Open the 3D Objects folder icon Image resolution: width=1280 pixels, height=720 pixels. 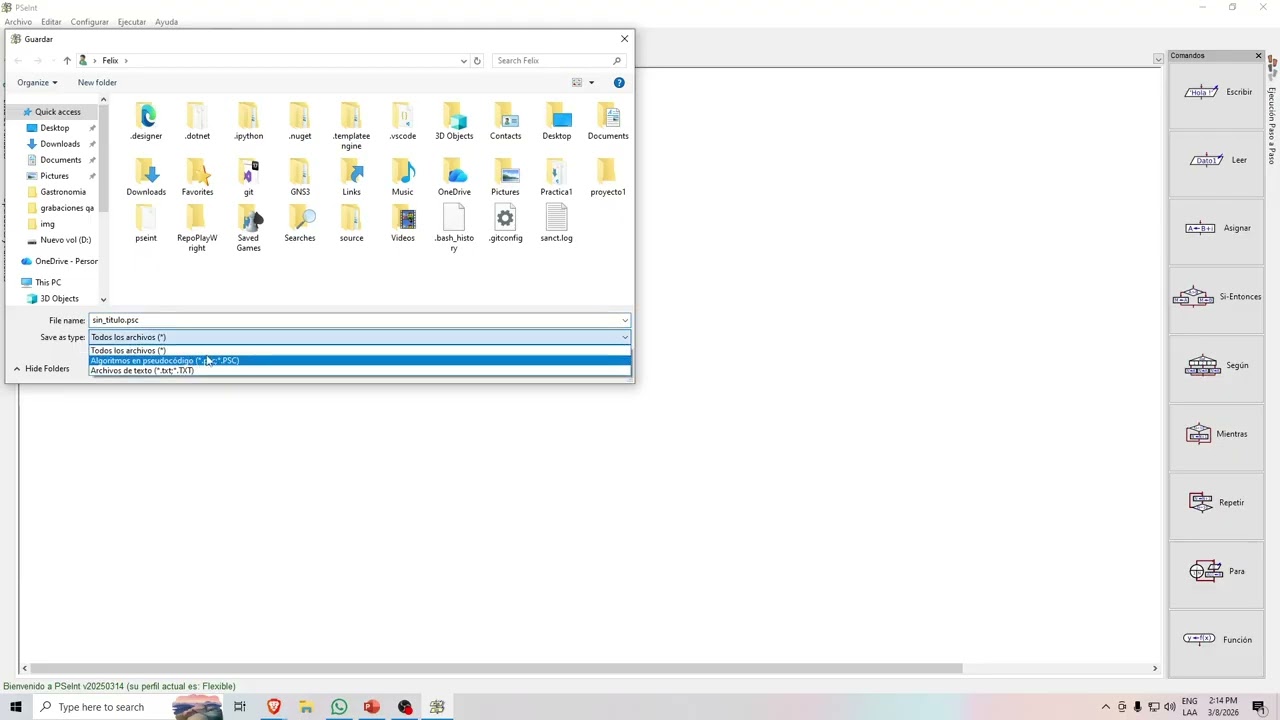pyautogui.click(x=454, y=121)
